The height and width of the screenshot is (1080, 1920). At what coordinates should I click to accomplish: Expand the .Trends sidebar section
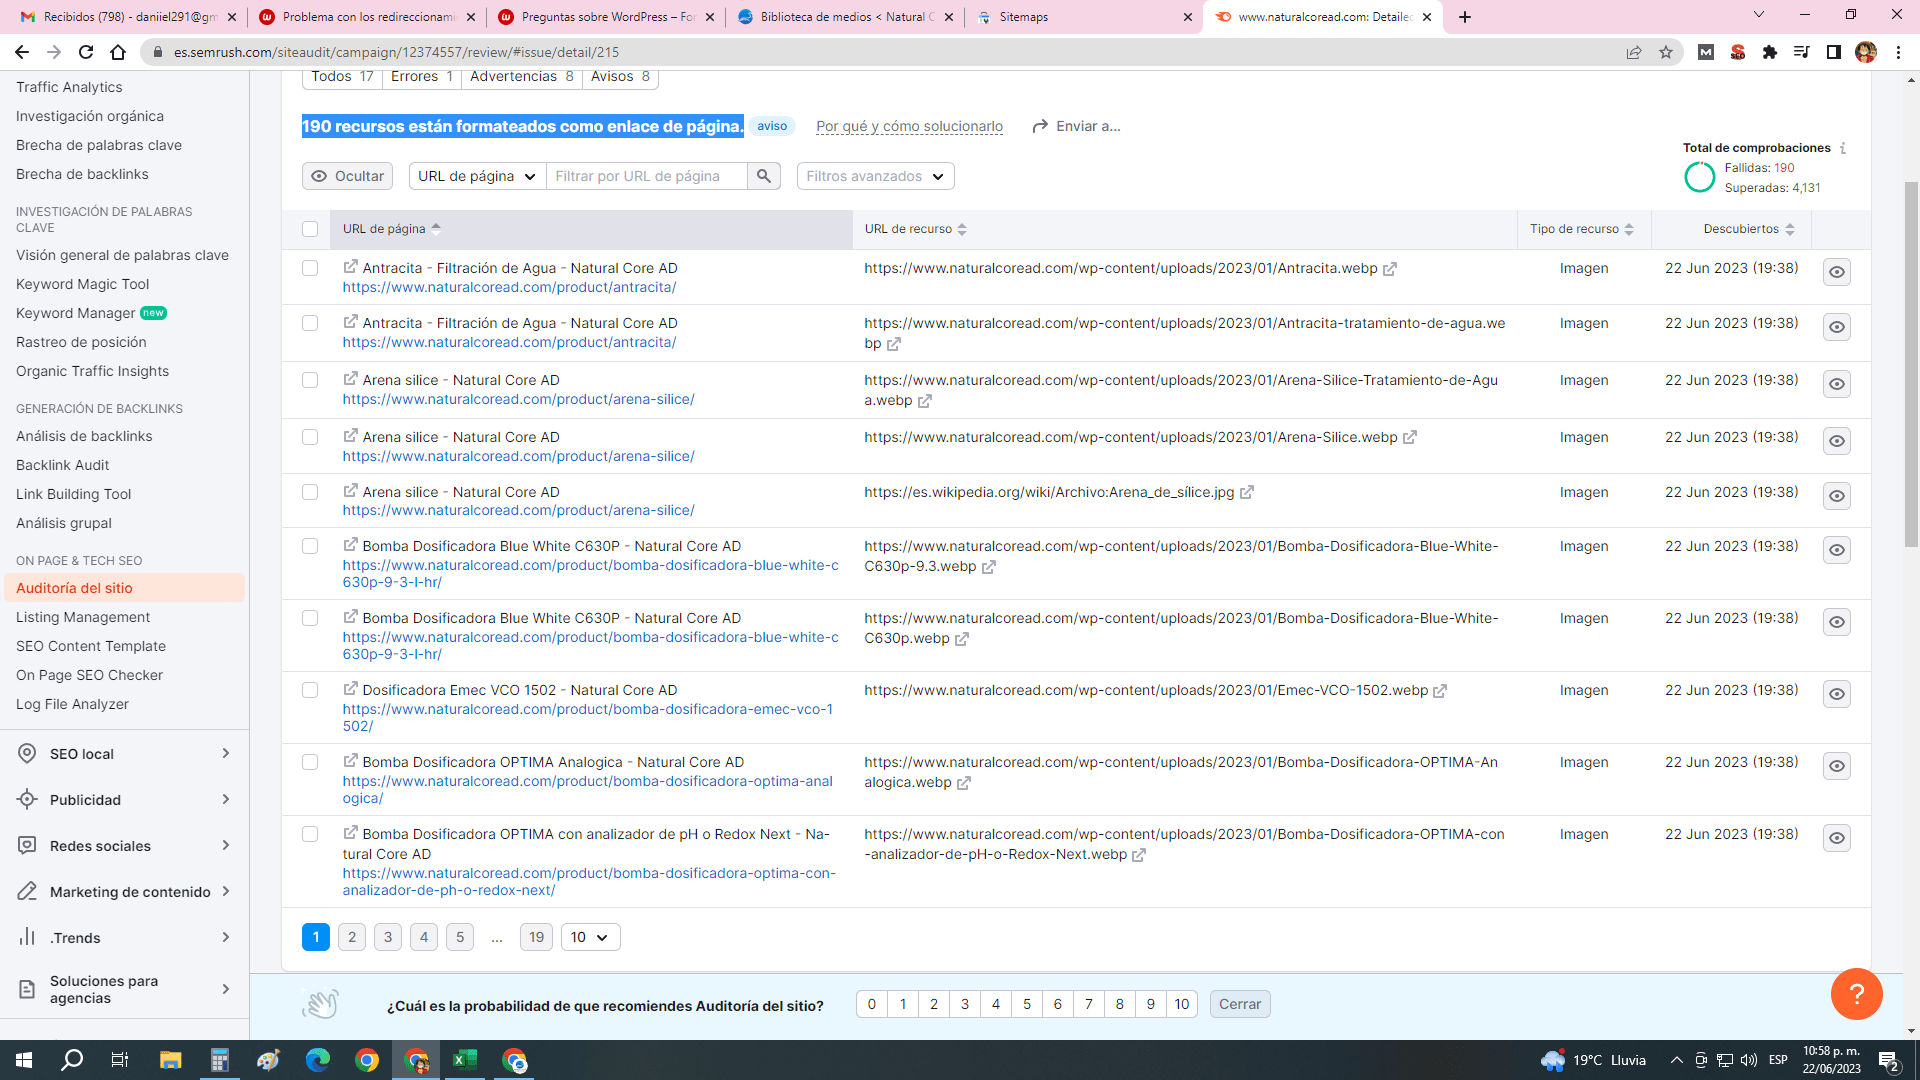click(125, 938)
